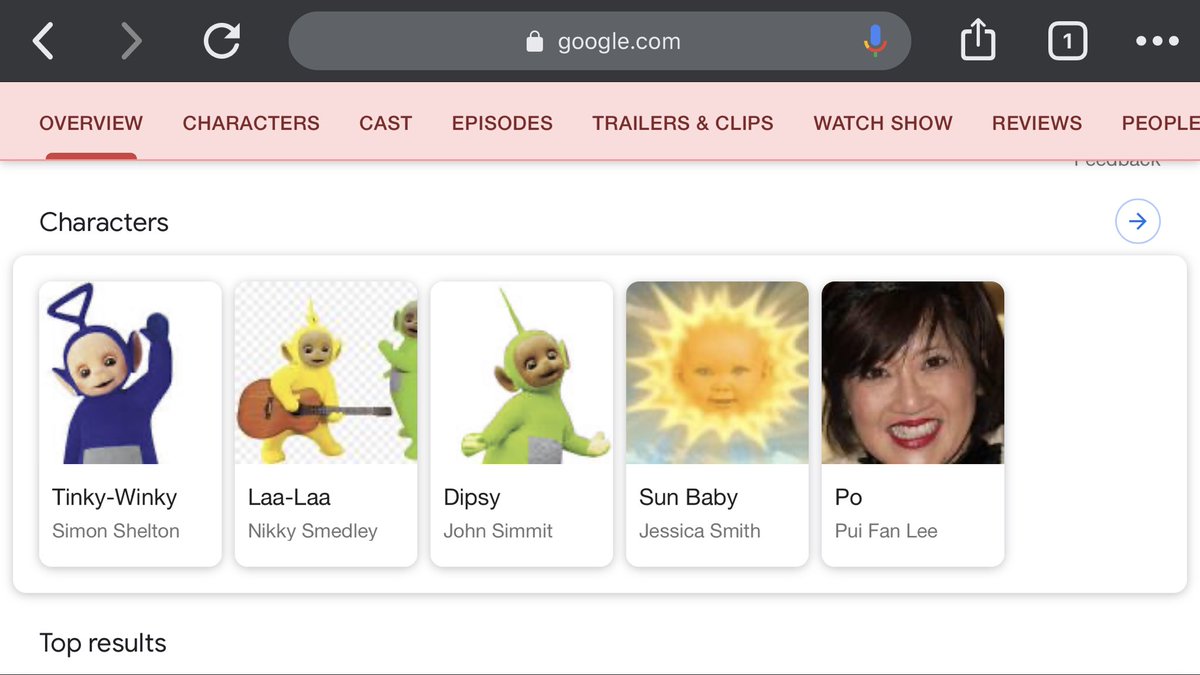Click the Po name
The width and height of the screenshot is (1200, 675).
pos(849,497)
